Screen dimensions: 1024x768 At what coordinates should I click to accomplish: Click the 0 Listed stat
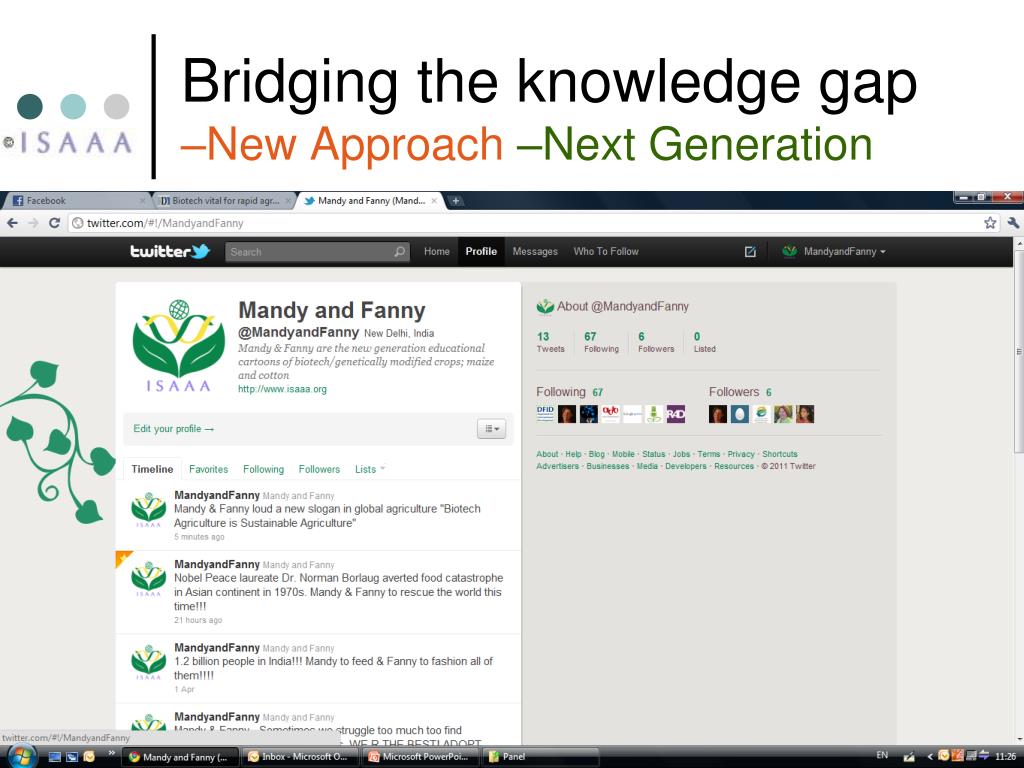704,342
